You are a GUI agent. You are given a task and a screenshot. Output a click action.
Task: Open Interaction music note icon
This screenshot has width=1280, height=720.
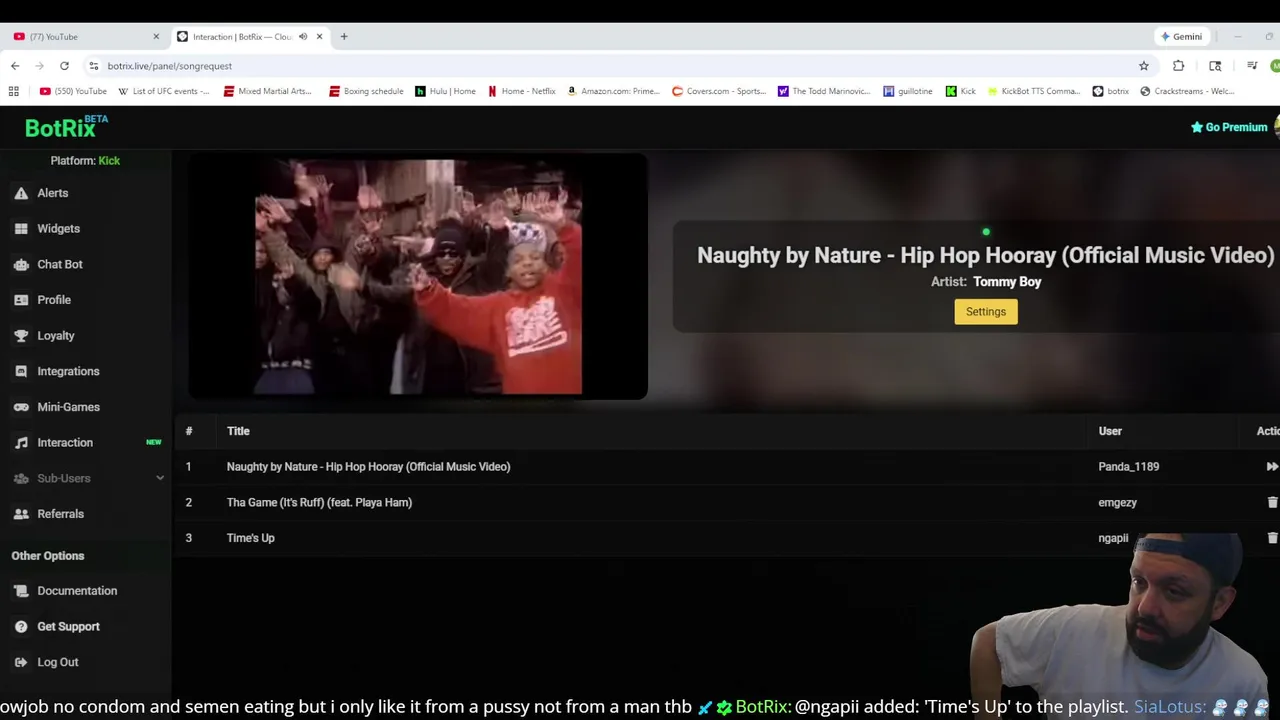pos(21,443)
